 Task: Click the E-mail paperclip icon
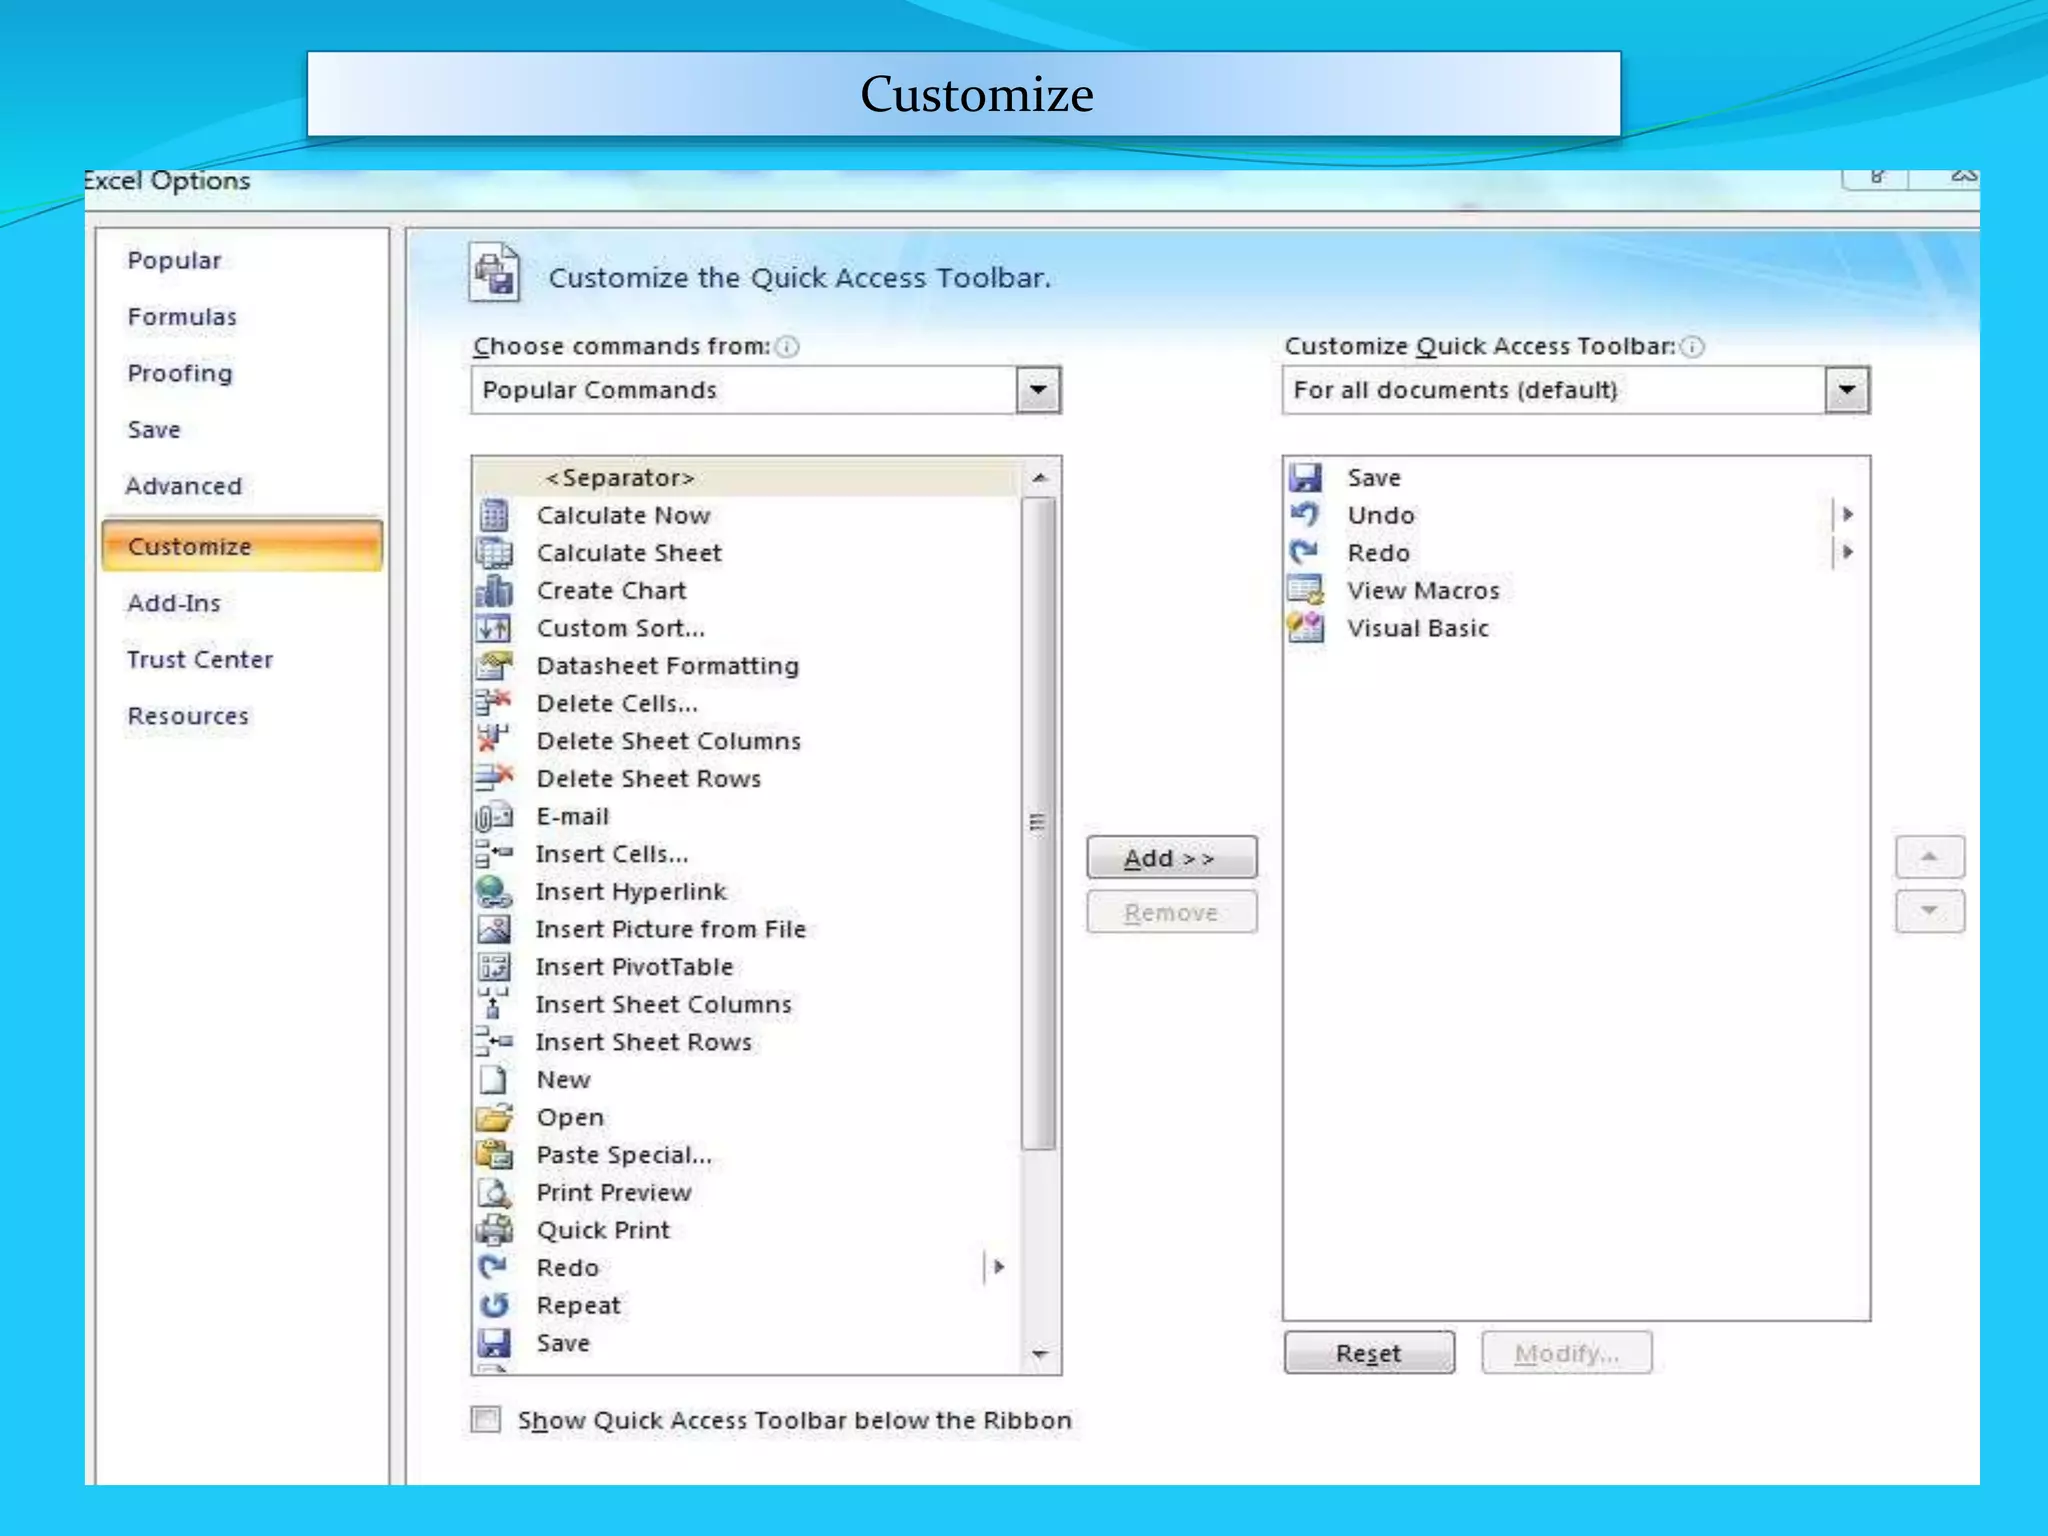[x=494, y=817]
